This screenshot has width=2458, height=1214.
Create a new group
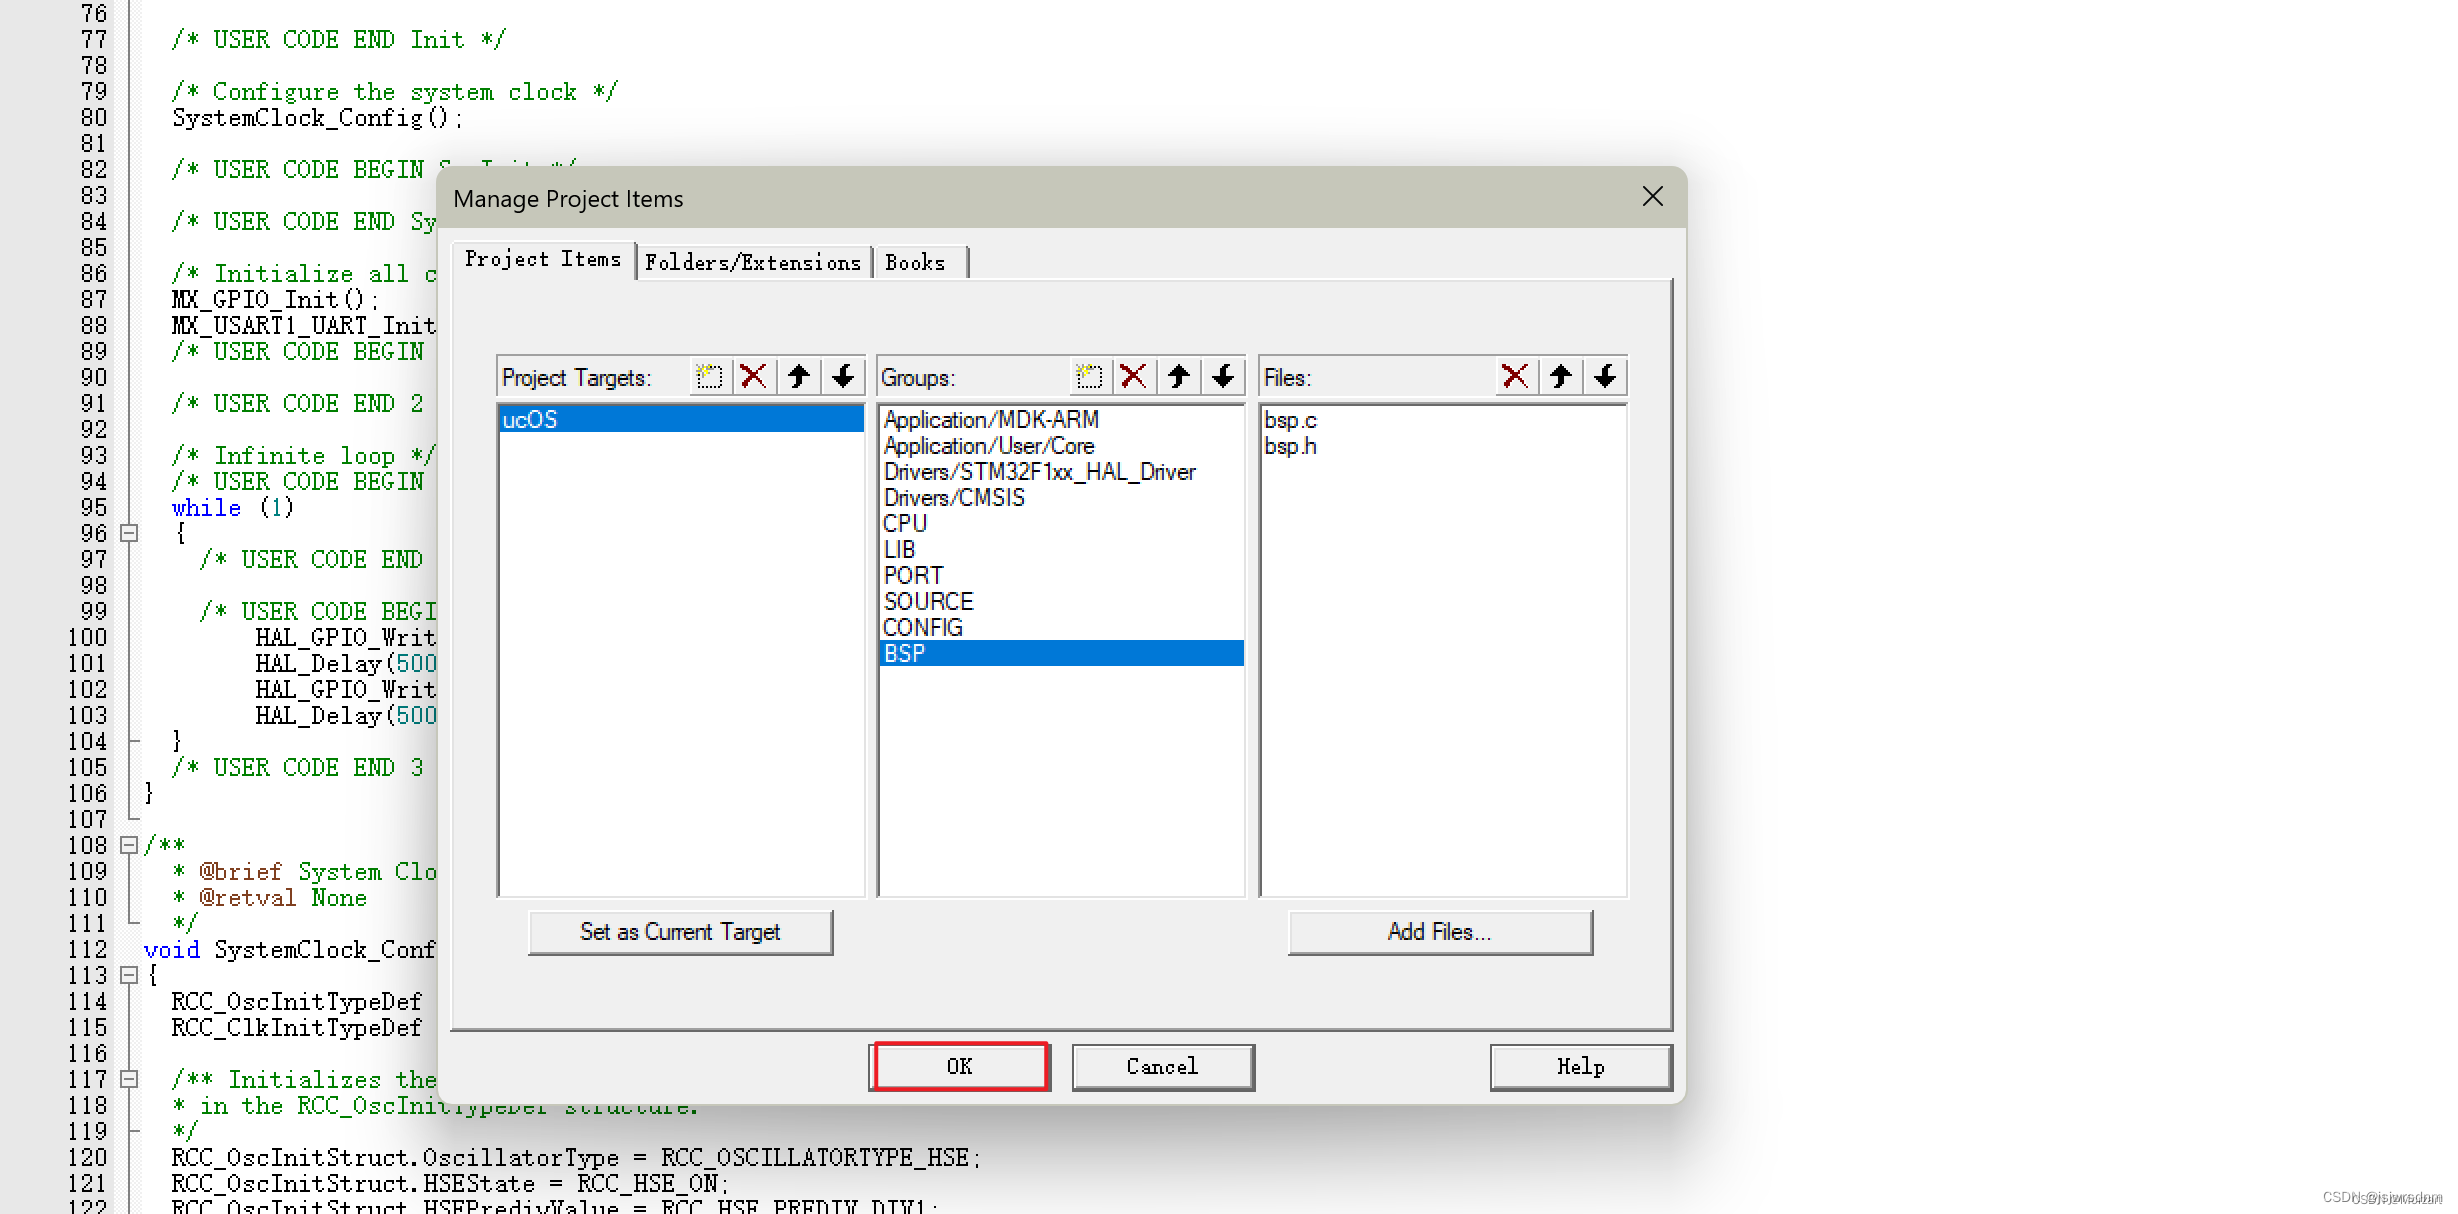pyautogui.click(x=1089, y=377)
